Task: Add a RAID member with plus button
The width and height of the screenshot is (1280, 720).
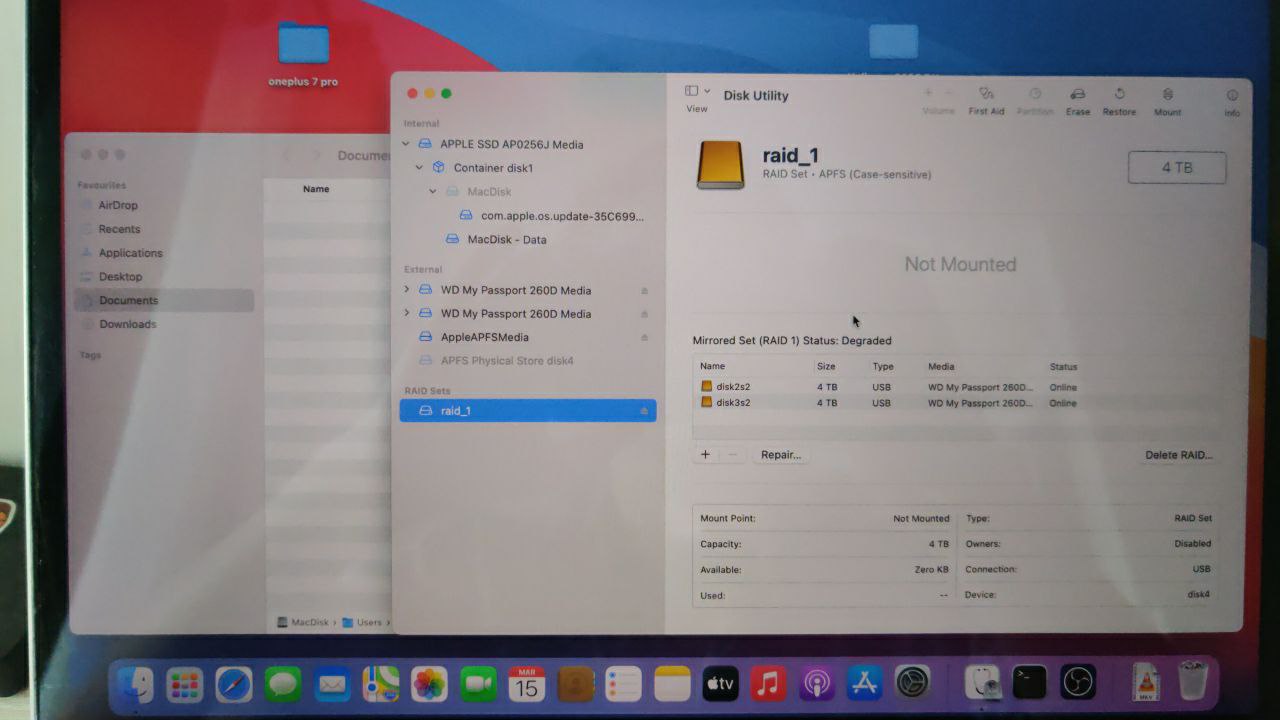Action: pyautogui.click(x=705, y=454)
